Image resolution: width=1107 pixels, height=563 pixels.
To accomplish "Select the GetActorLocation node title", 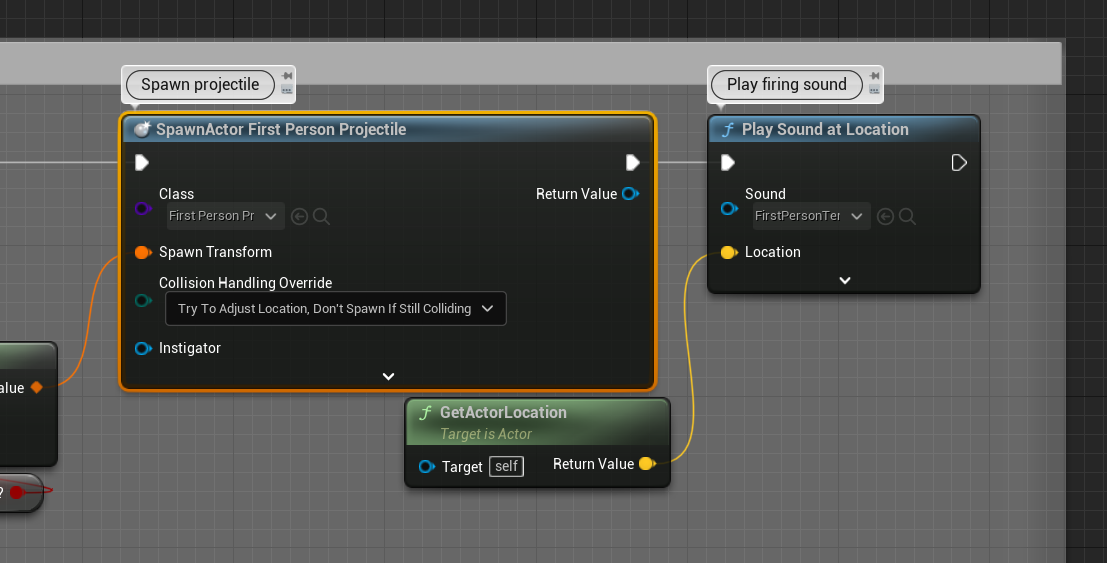I will click(x=503, y=413).
